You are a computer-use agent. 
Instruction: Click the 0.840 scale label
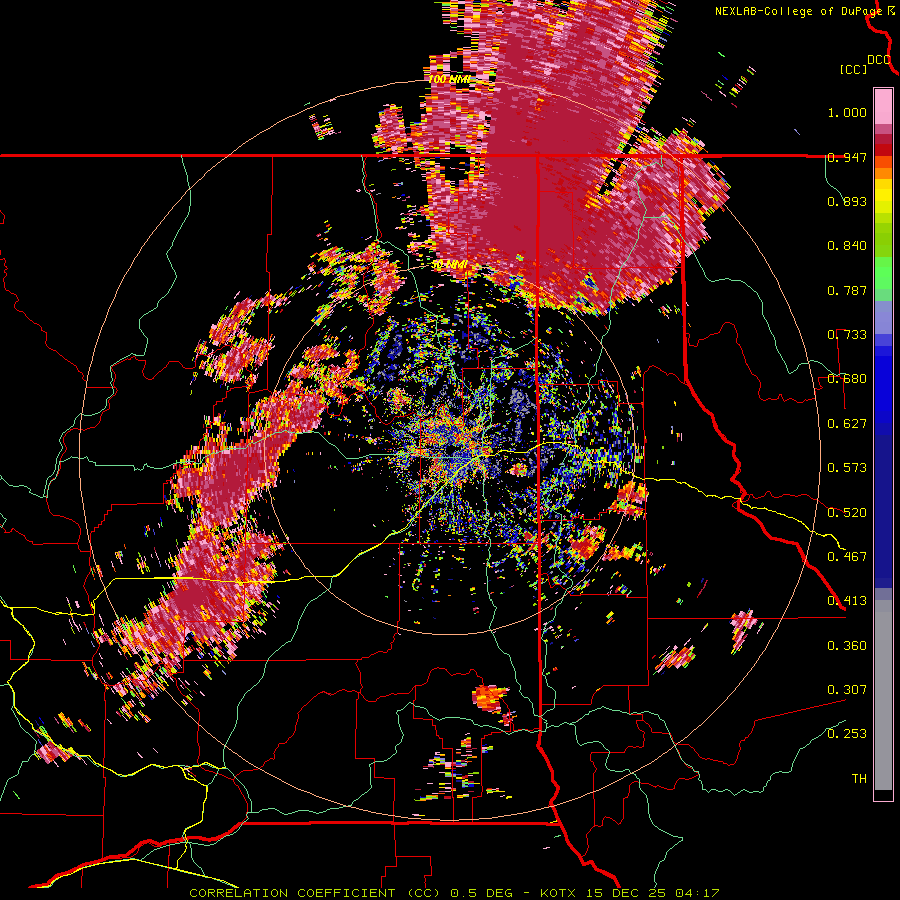click(x=847, y=246)
